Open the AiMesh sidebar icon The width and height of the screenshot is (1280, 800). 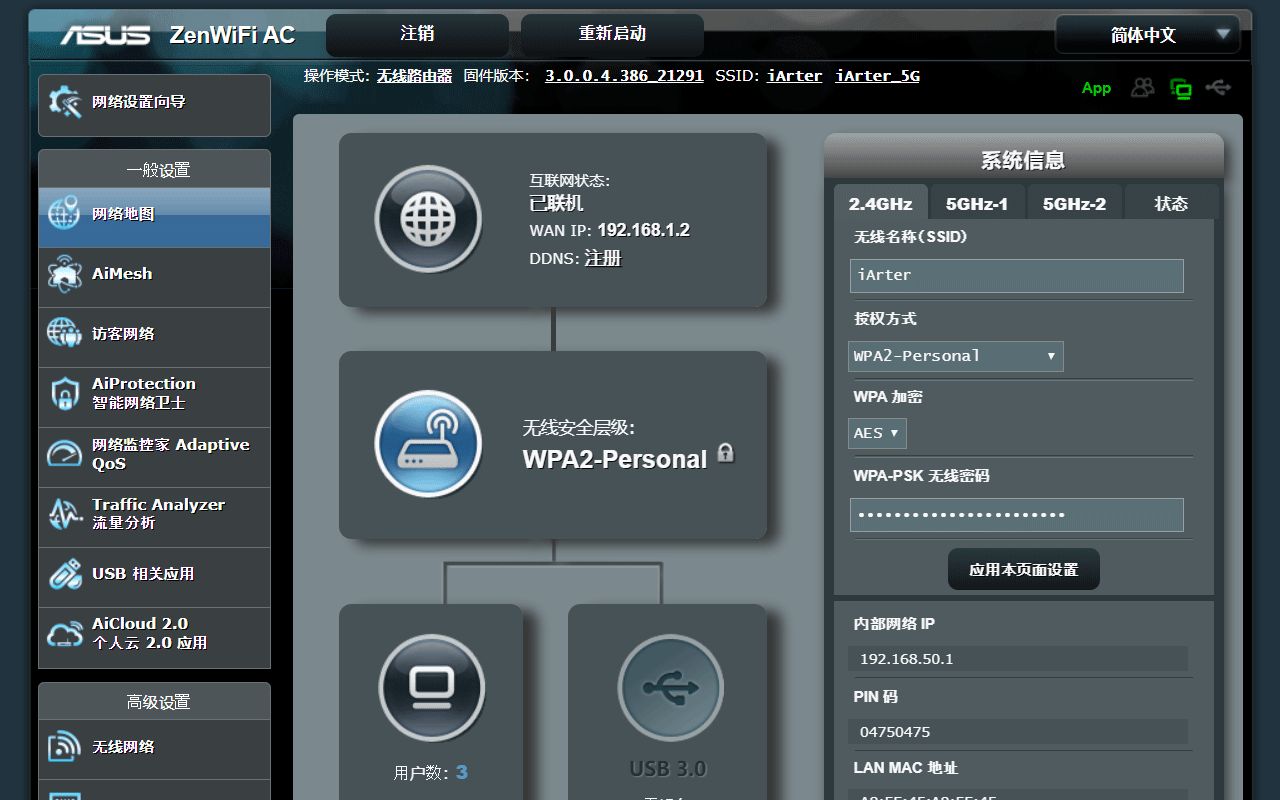click(64, 274)
